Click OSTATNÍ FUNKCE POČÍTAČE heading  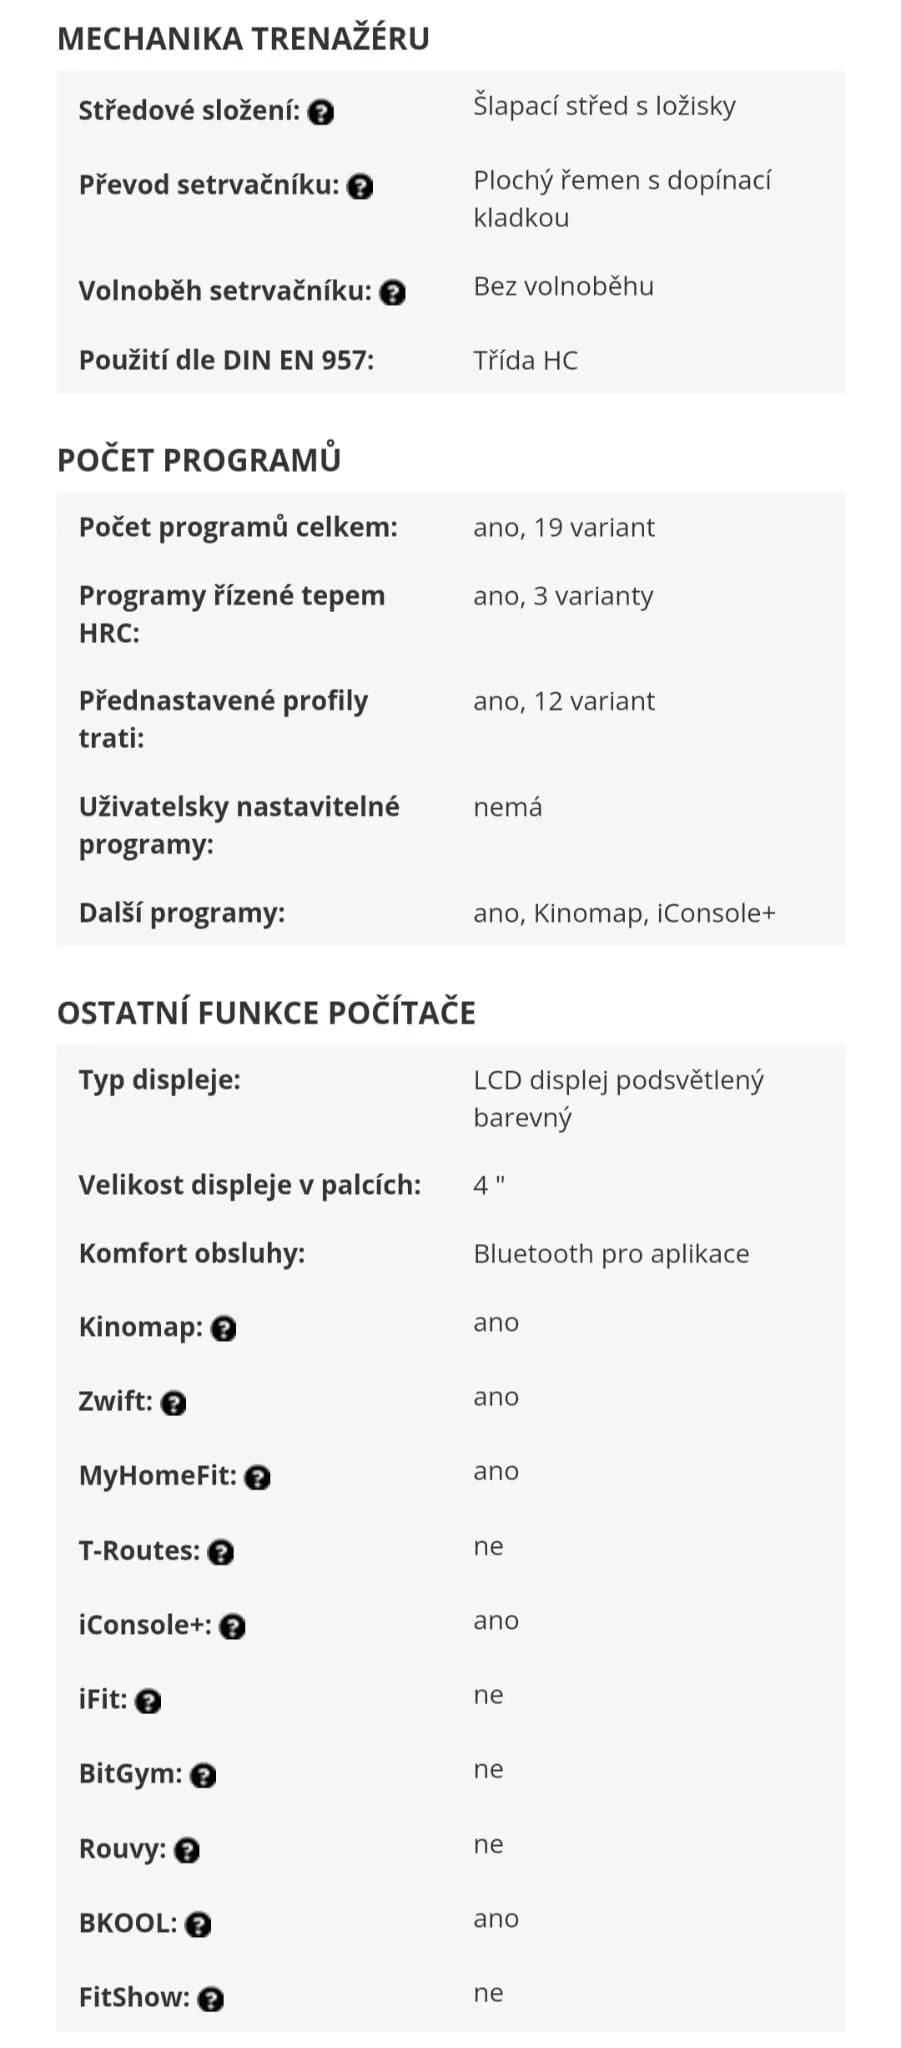coord(266,1012)
